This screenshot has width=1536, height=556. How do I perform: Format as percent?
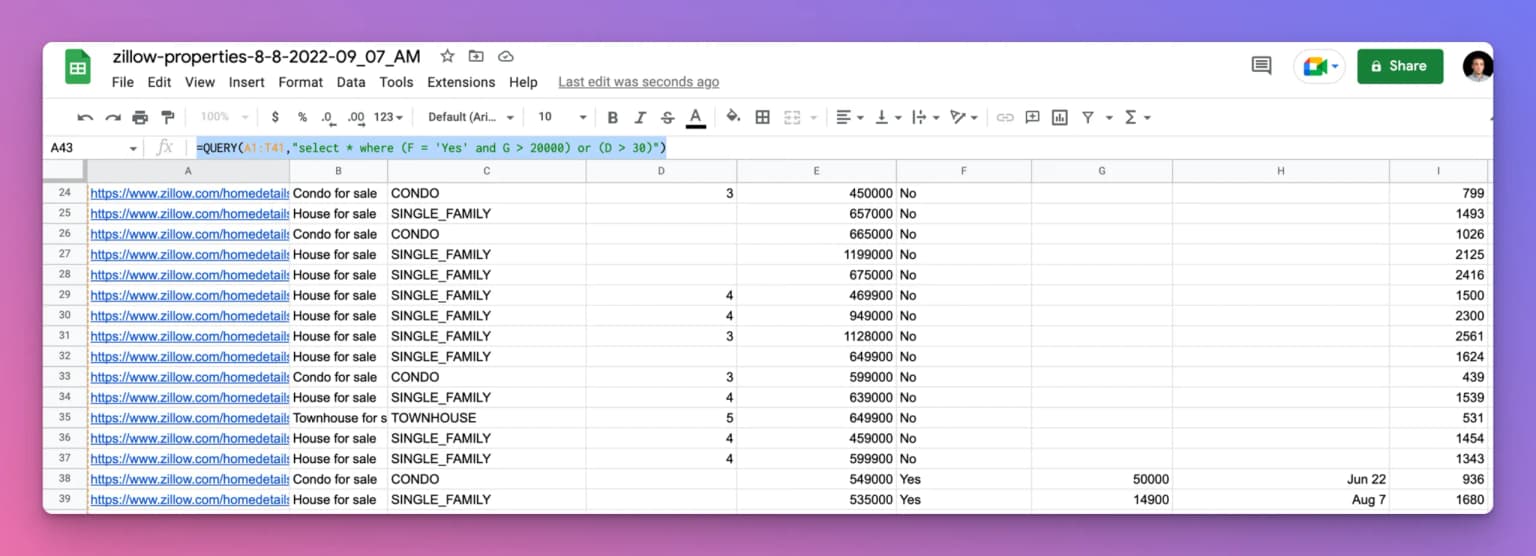click(302, 117)
